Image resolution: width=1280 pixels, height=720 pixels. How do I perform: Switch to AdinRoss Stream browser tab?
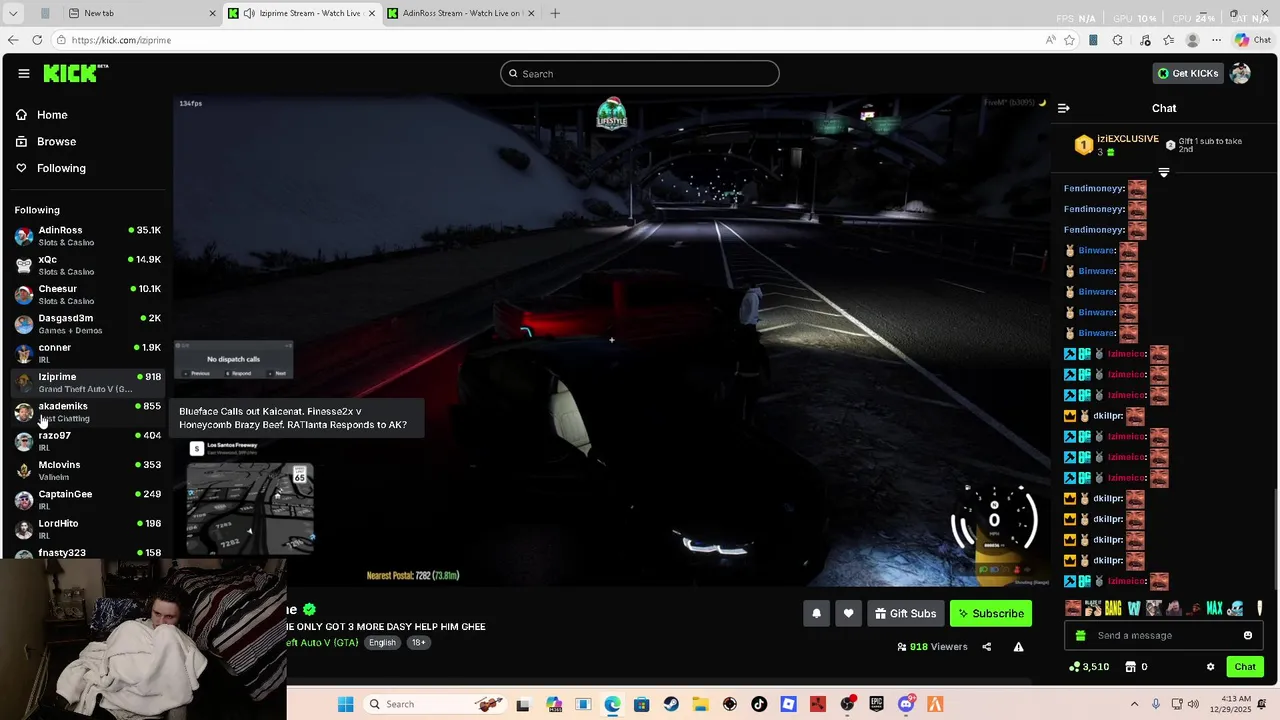[461, 13]
